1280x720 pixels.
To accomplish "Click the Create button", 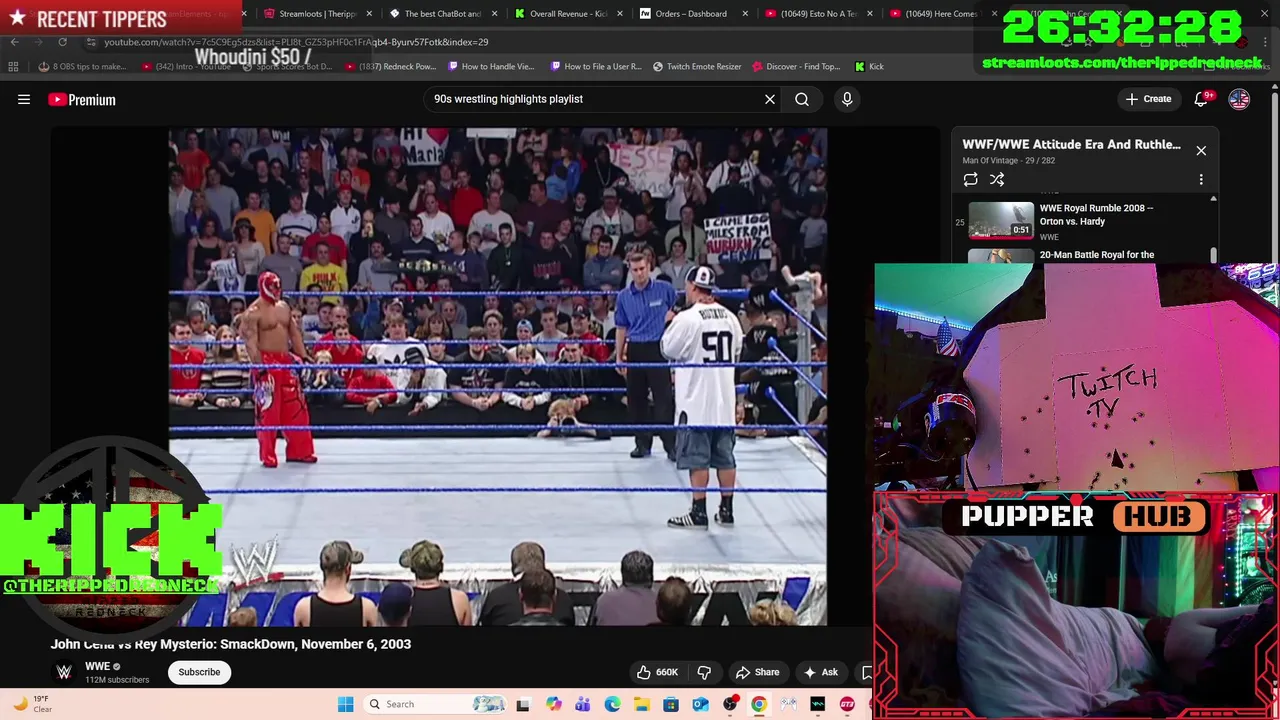I will click(1148, 99).
